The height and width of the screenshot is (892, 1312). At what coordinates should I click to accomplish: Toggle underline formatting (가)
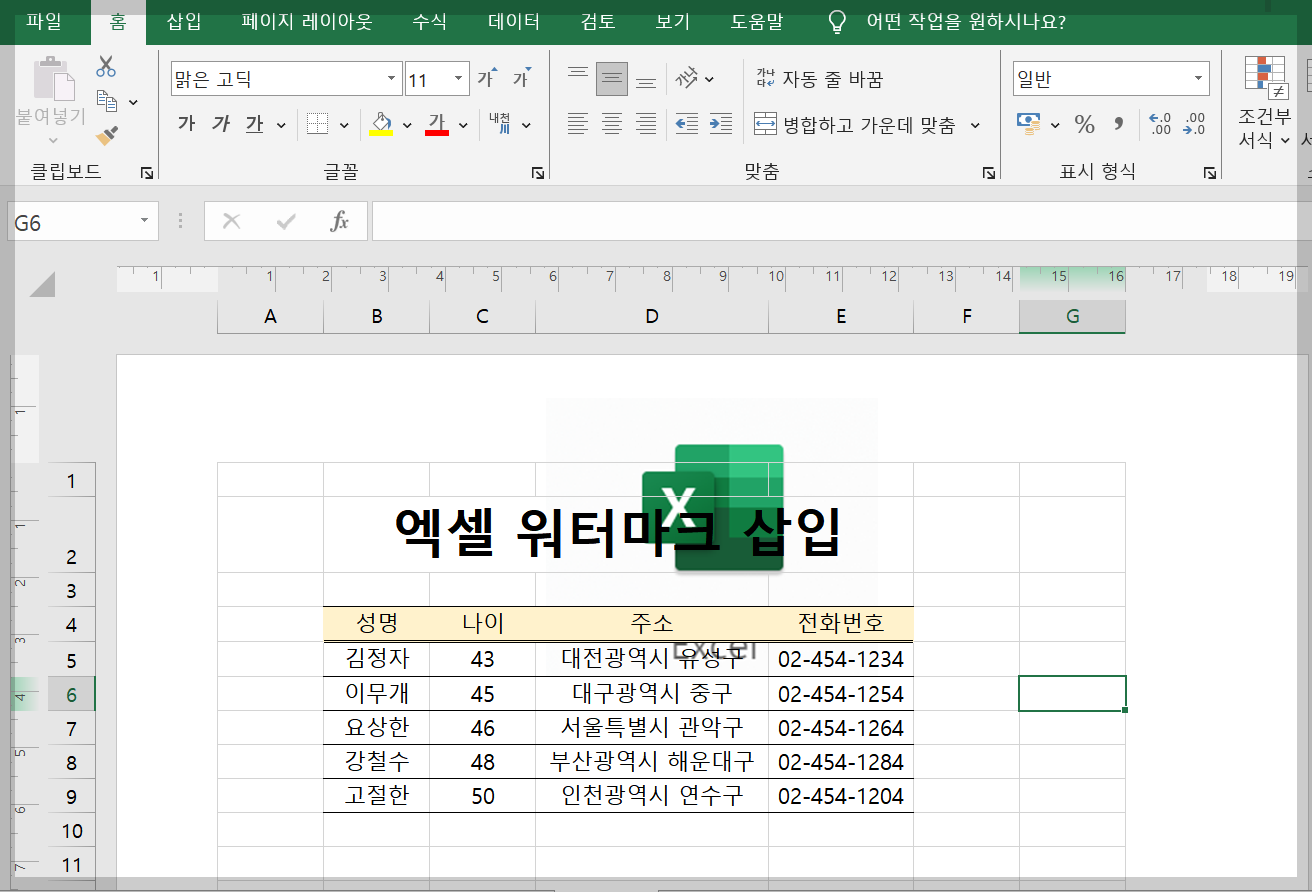pos(253,124)
